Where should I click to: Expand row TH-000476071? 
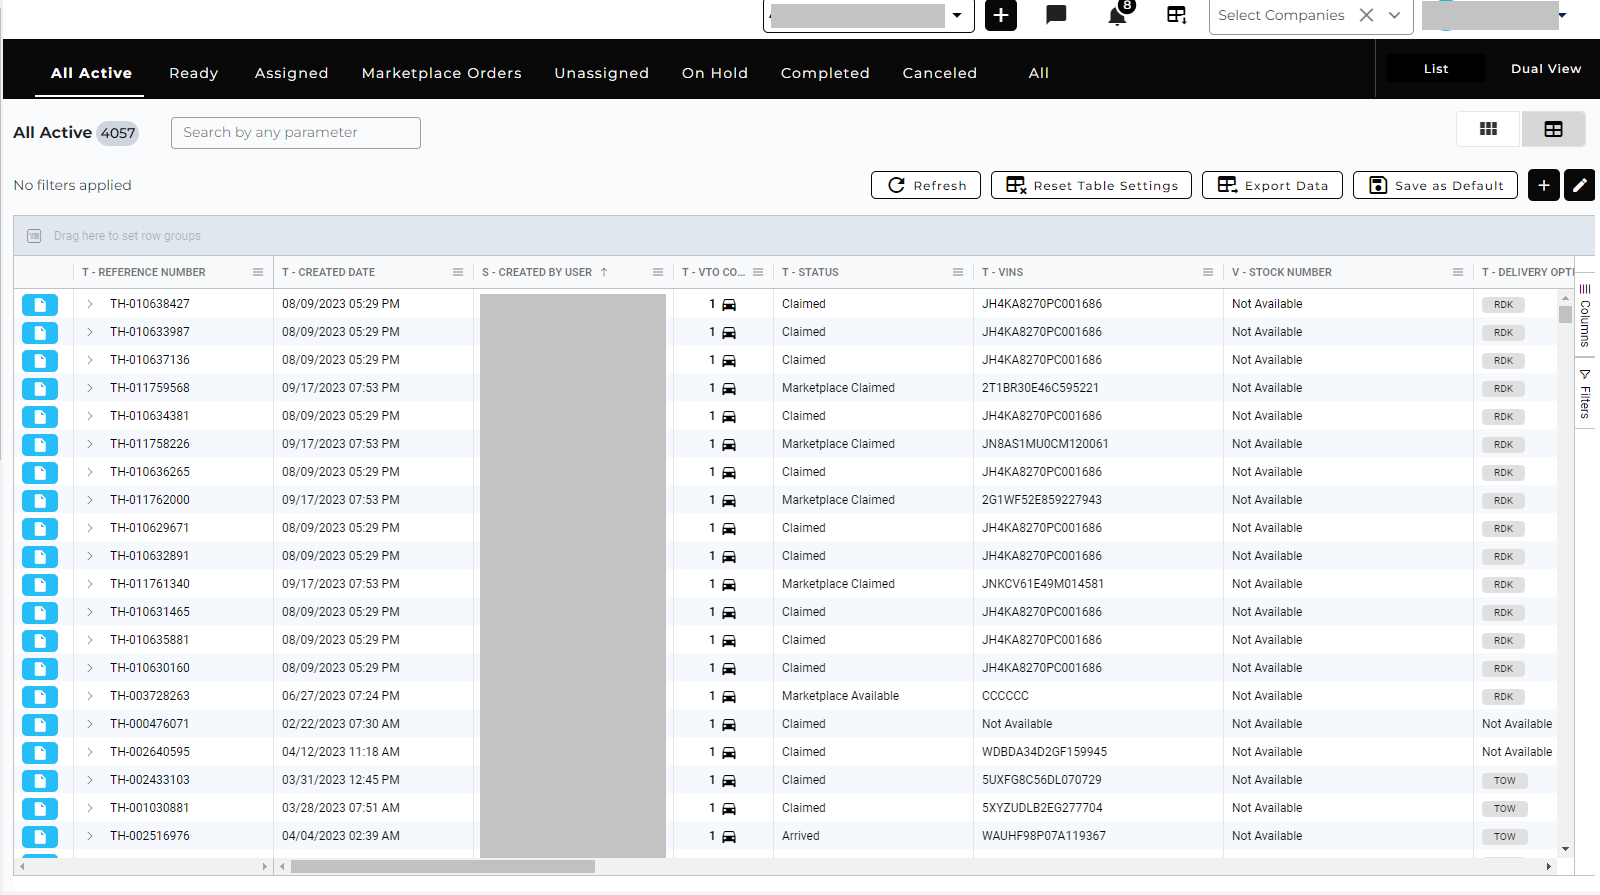(90, 724)
